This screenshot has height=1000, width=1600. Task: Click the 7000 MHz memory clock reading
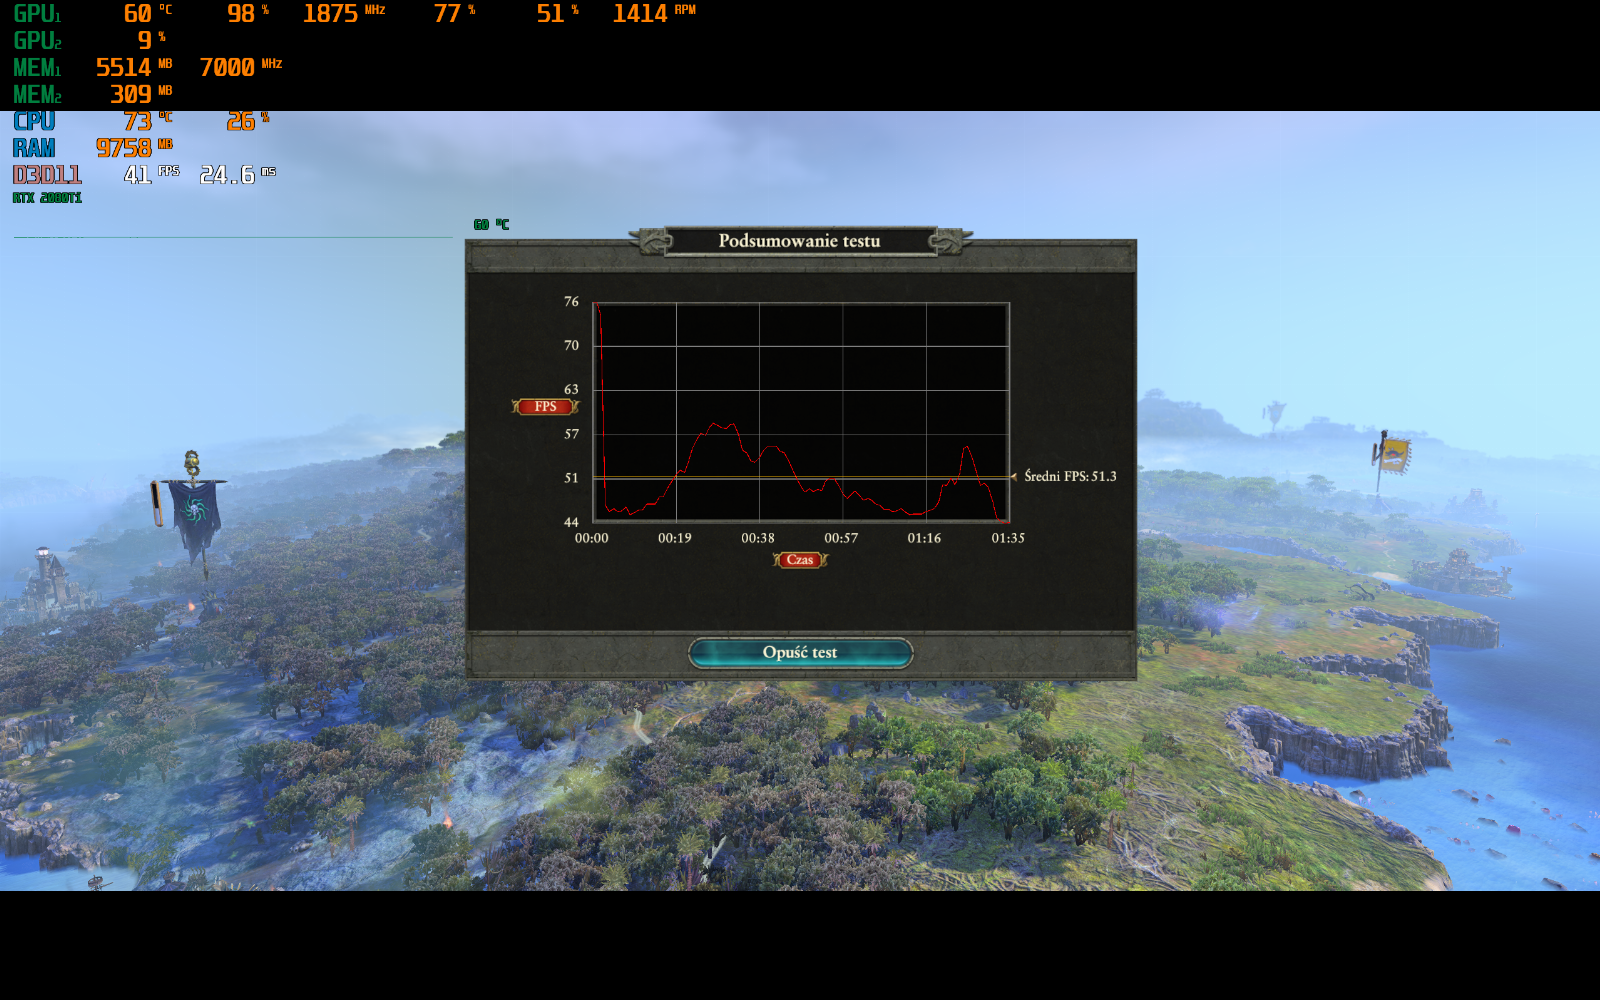(x=241, y=68)
